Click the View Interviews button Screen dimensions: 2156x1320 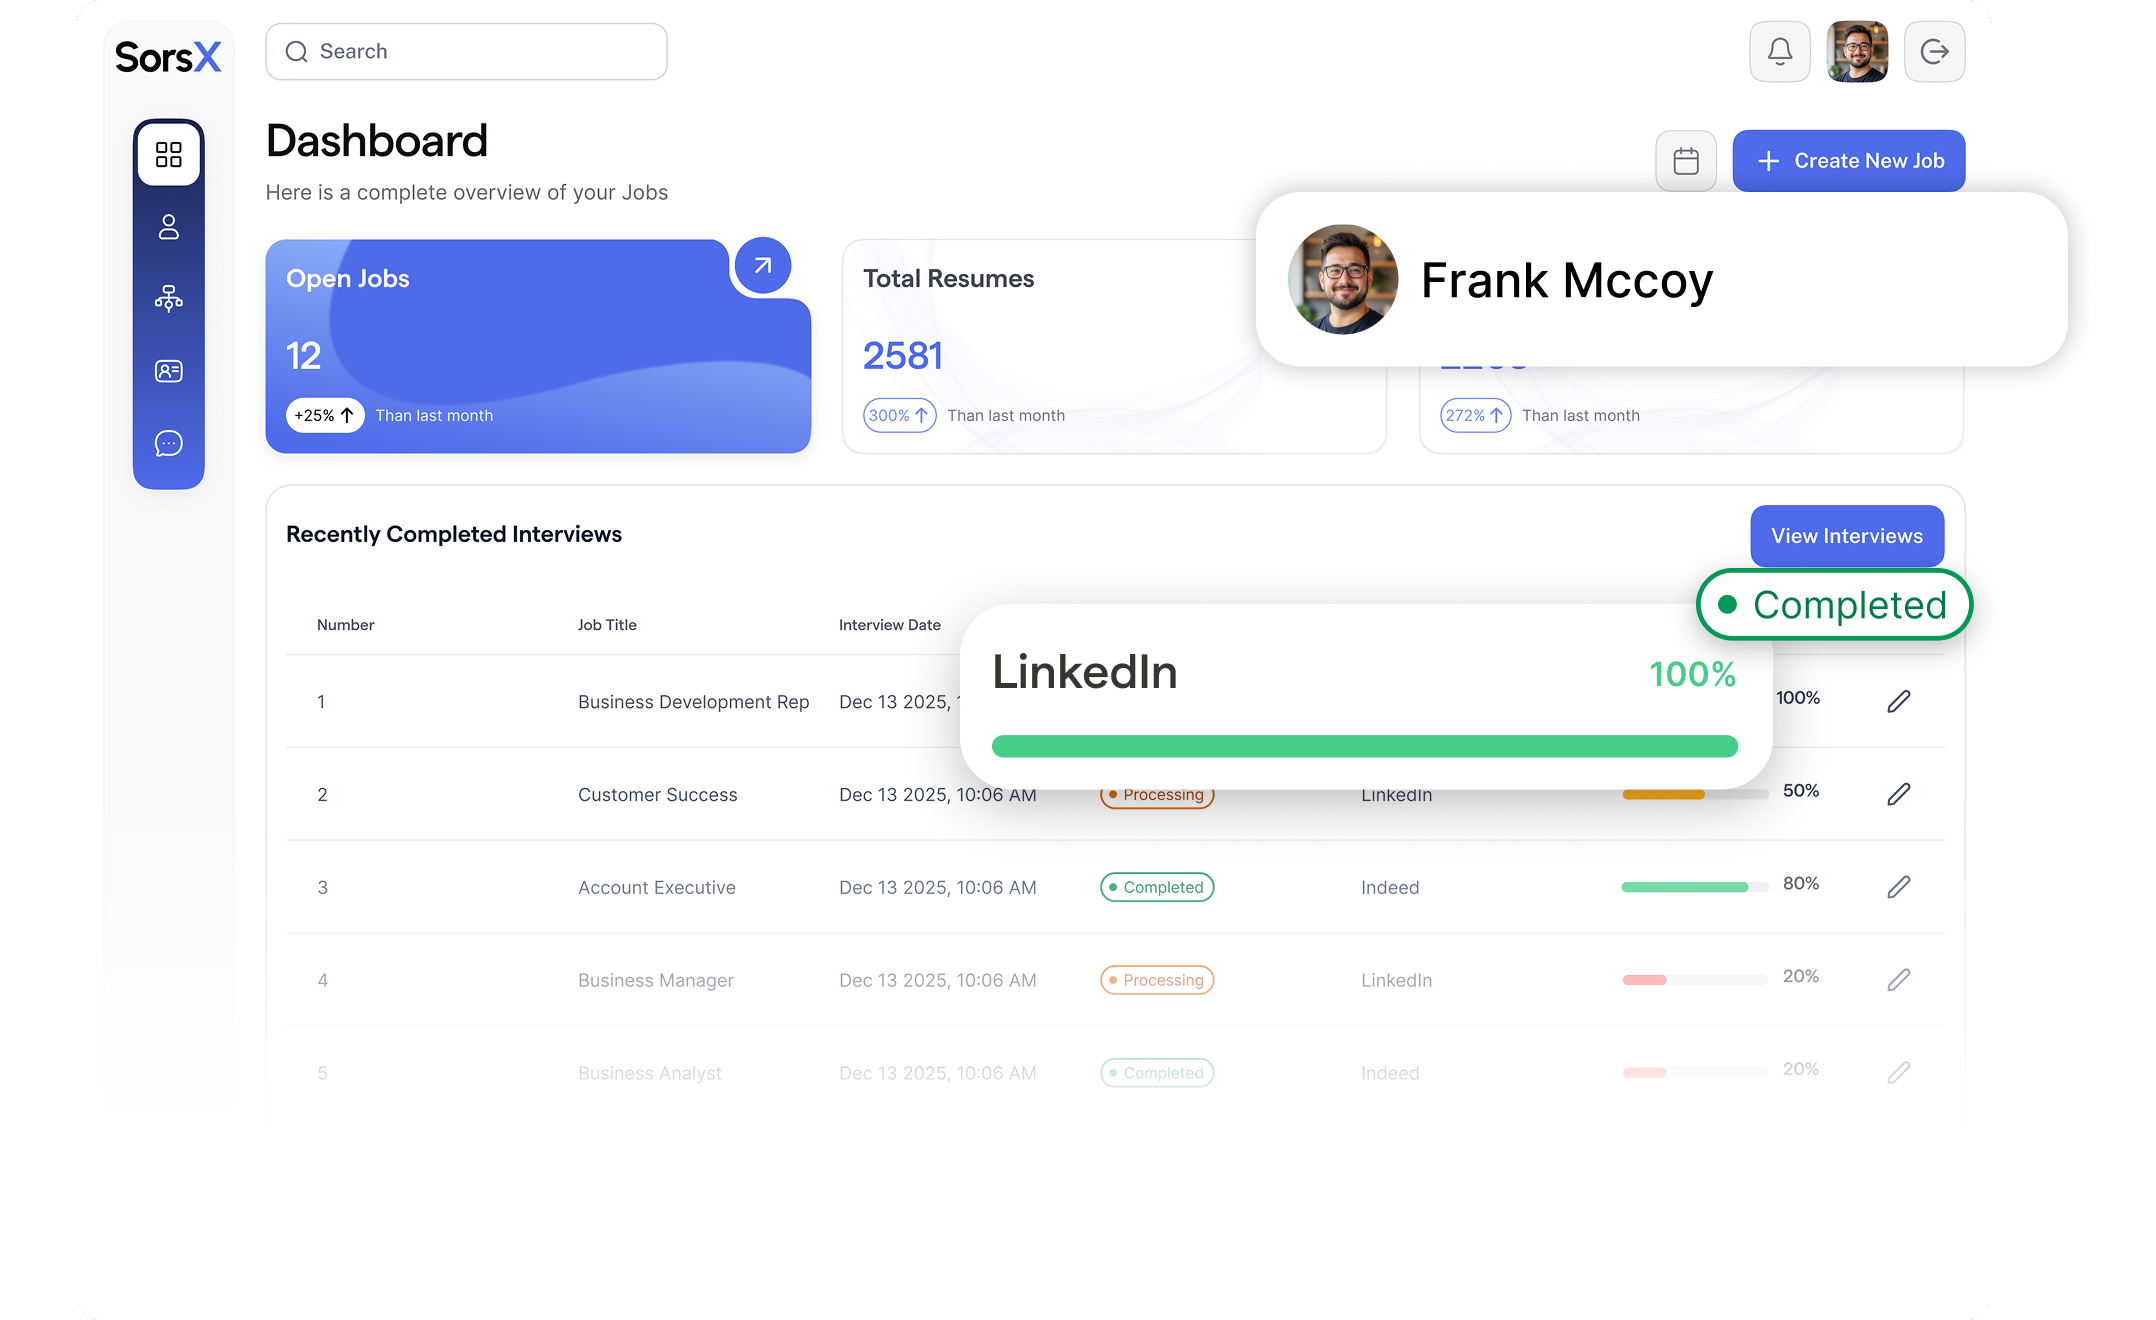point(1846,536)
